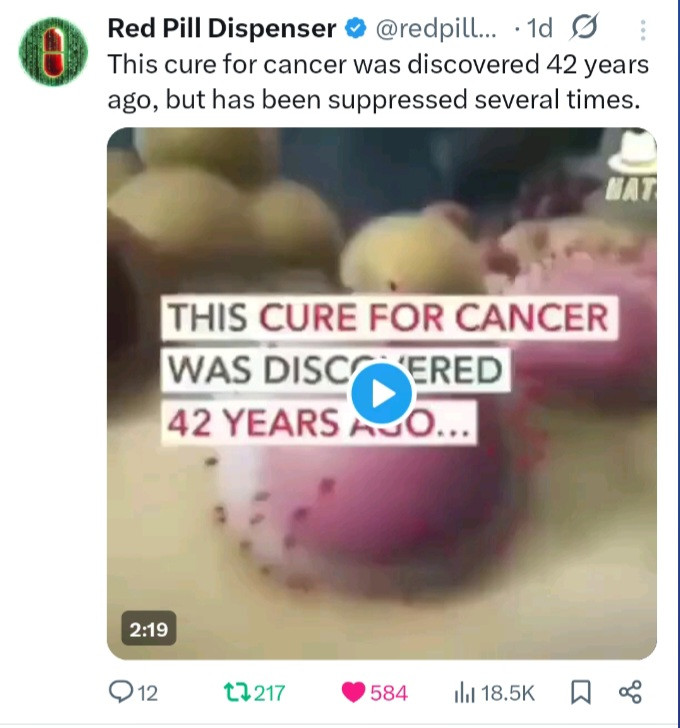
Task: Click the share icon
Action: (x=630, y=692)
